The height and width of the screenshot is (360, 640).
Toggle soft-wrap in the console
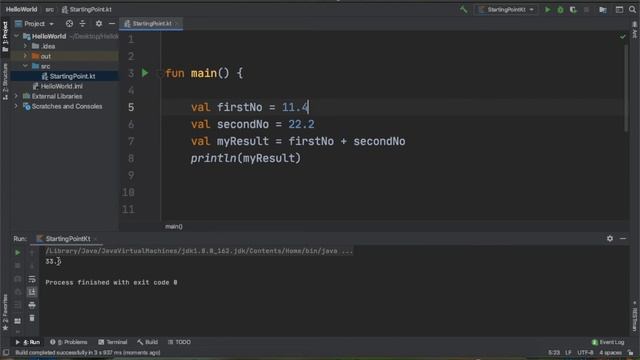coord(32,279)
